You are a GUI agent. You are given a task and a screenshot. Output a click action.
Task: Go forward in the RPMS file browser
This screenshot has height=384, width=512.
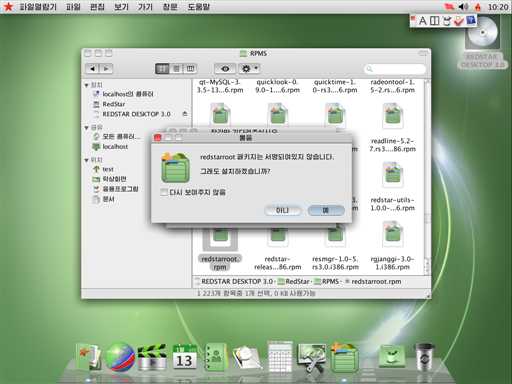click(x=106, y=69)
